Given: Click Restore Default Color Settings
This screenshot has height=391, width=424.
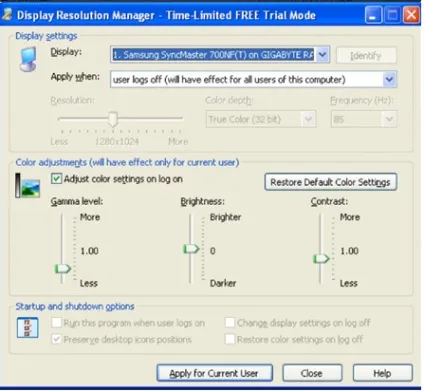Looking at the screenshot, I should pos(330,182).
